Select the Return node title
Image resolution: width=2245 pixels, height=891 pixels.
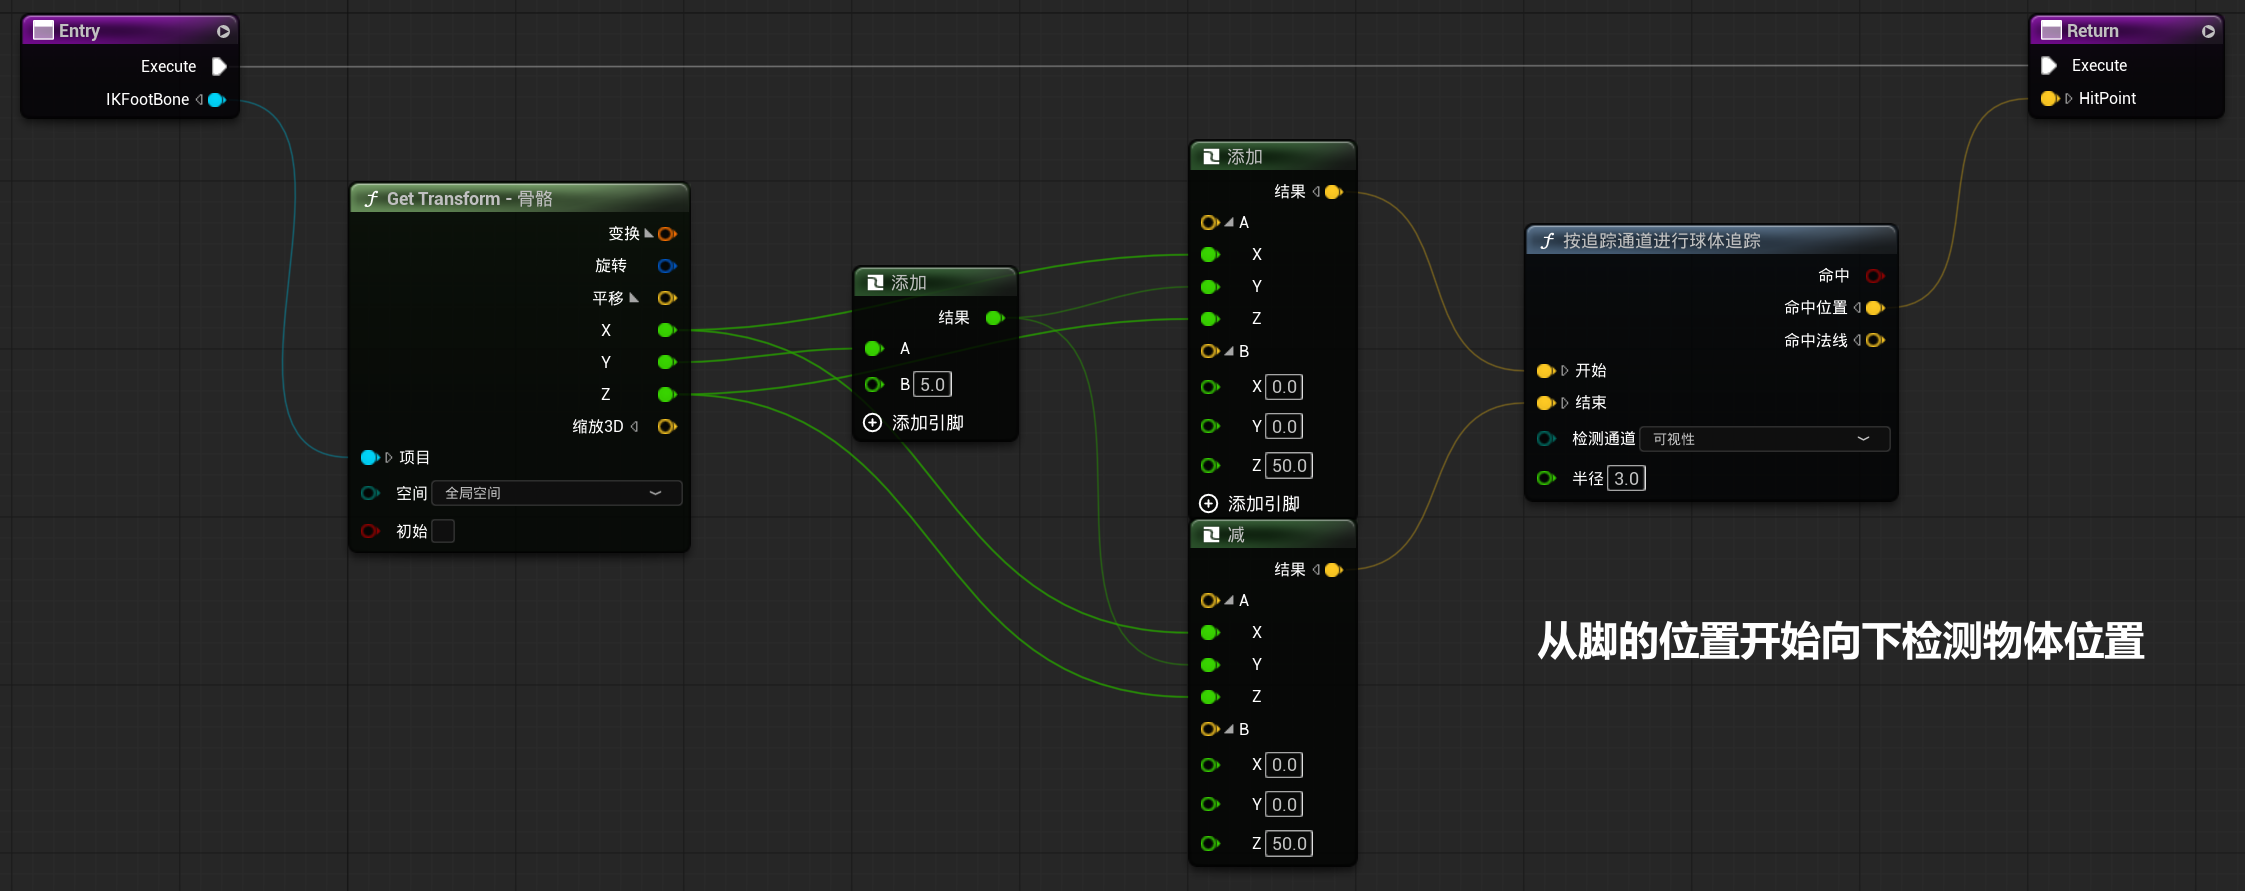pyautogui.click(x=2093, y=31)
